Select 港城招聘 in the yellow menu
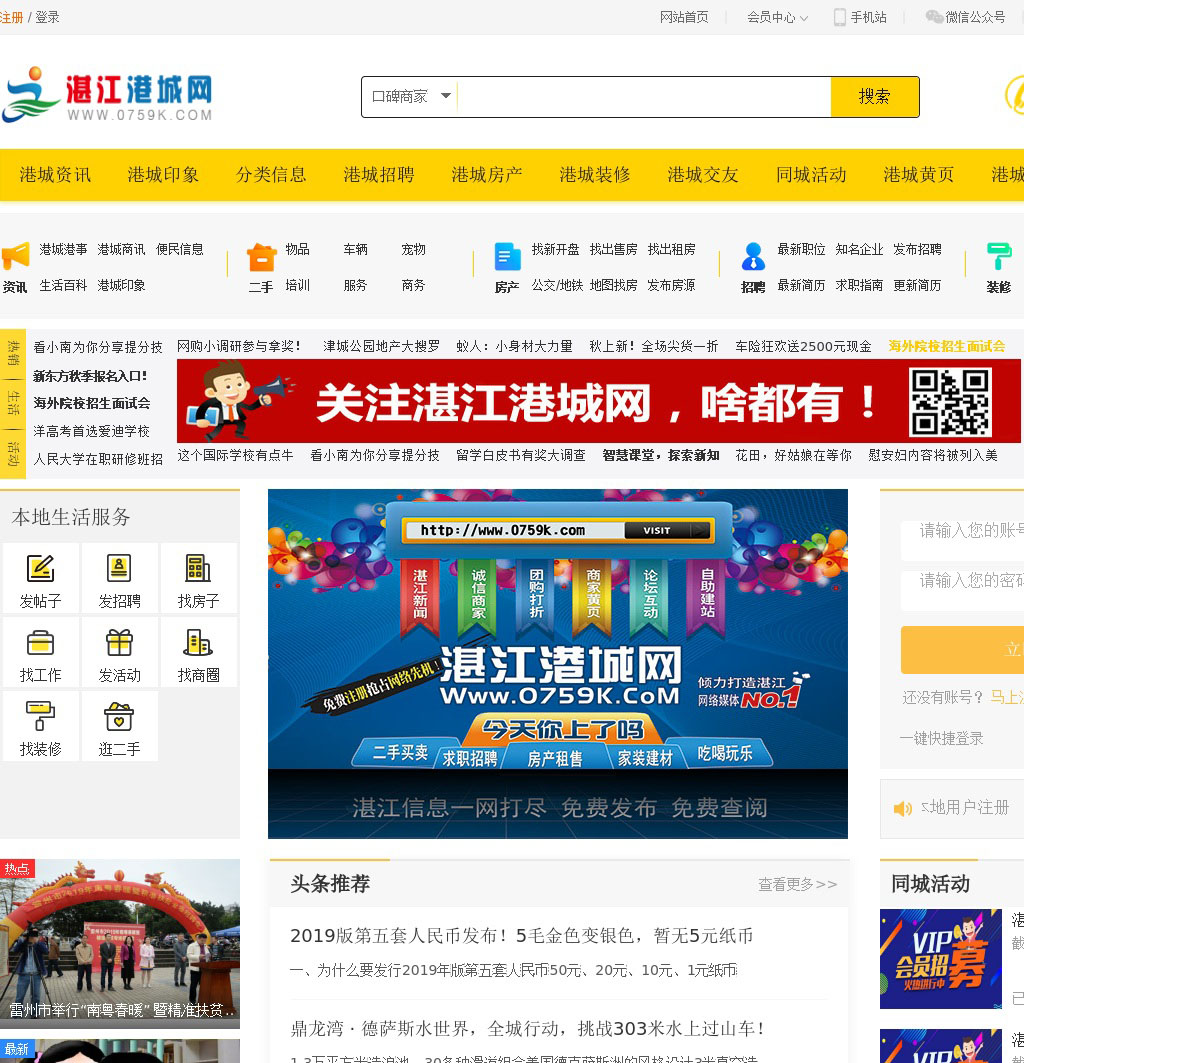Viewport: 1200px width, 1063px height. coord(379,175)
